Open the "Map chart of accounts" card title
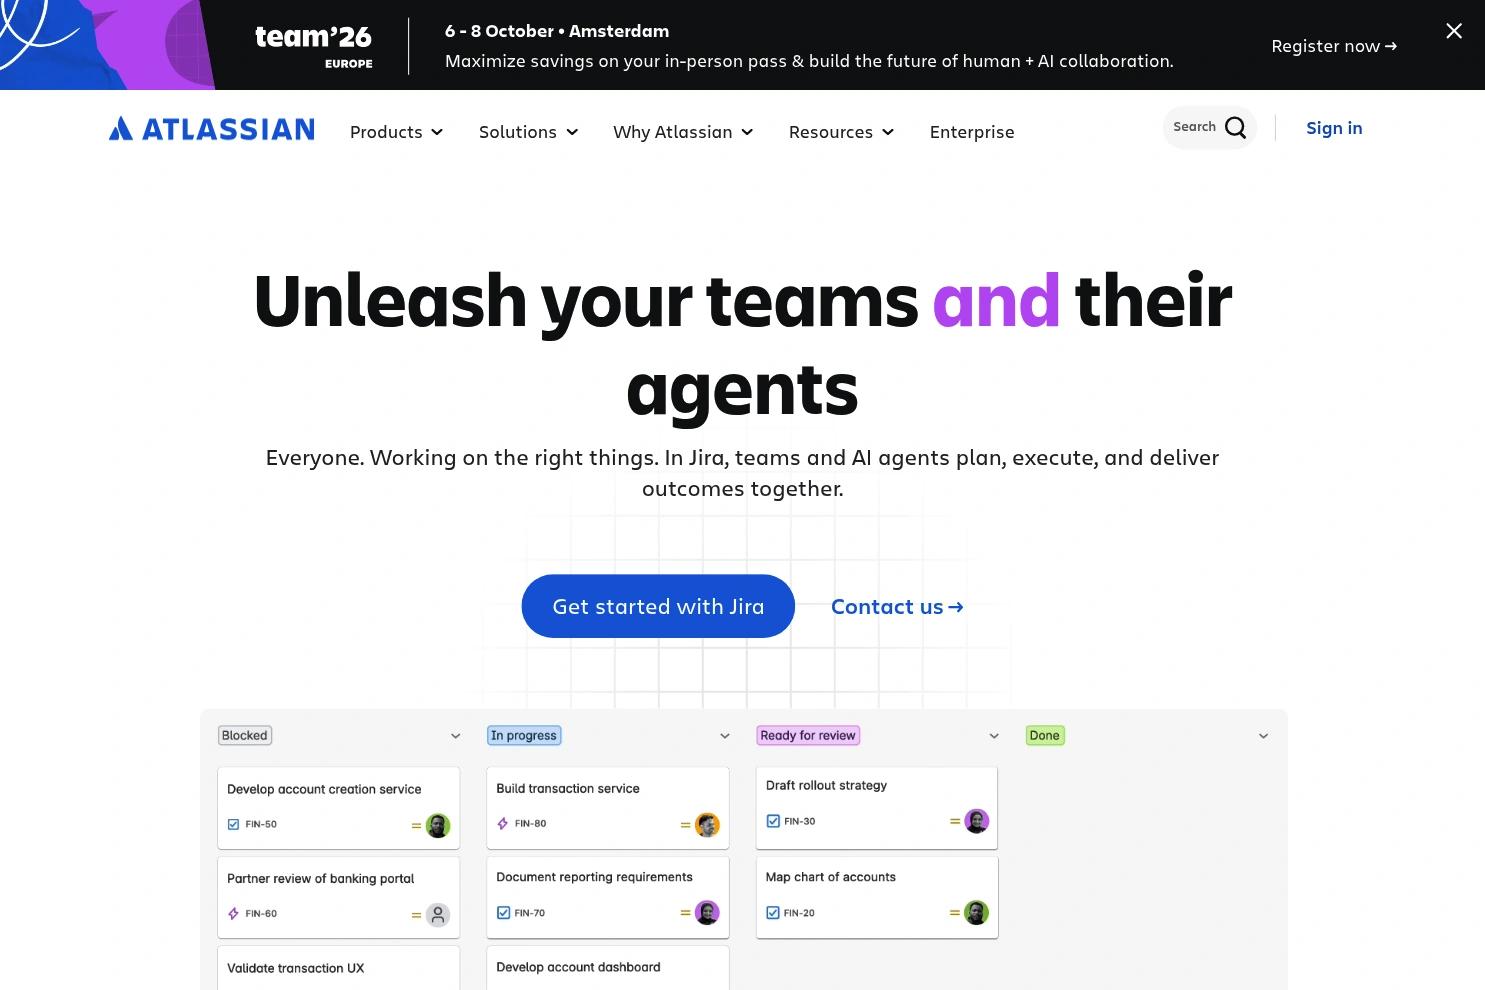The image size is (1485, 990). 831,877
